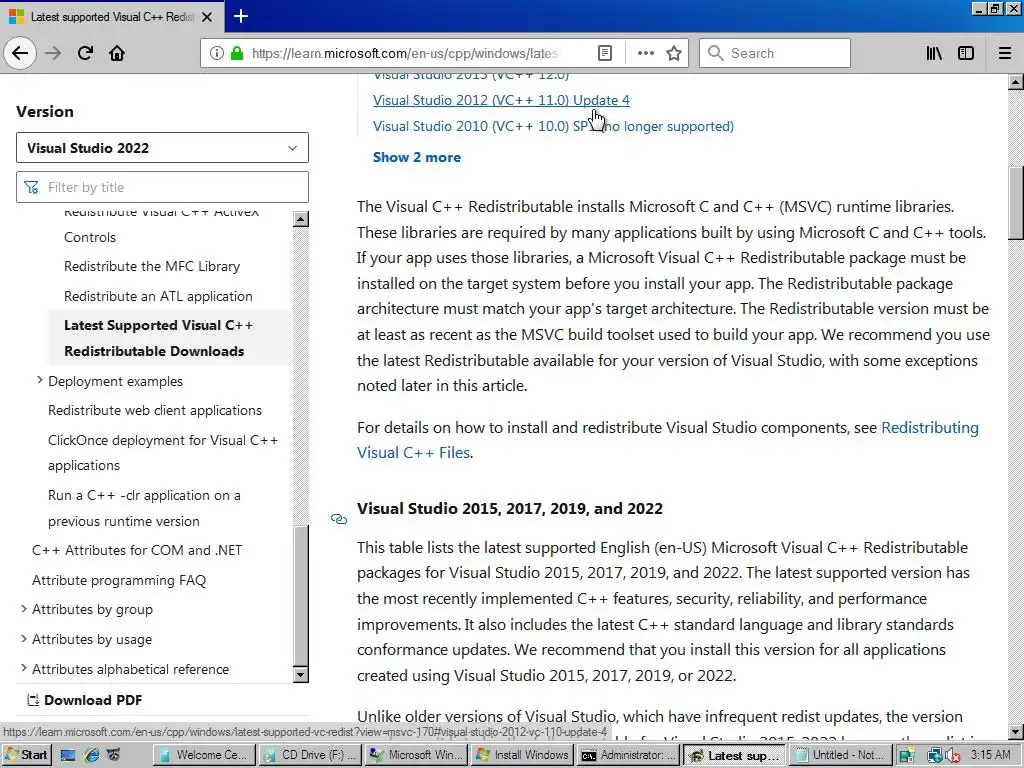Viewport: 1024px width, 768px height.
Task: Click the main page vertical scrollbar thumb
Action: pos(1016,203)
